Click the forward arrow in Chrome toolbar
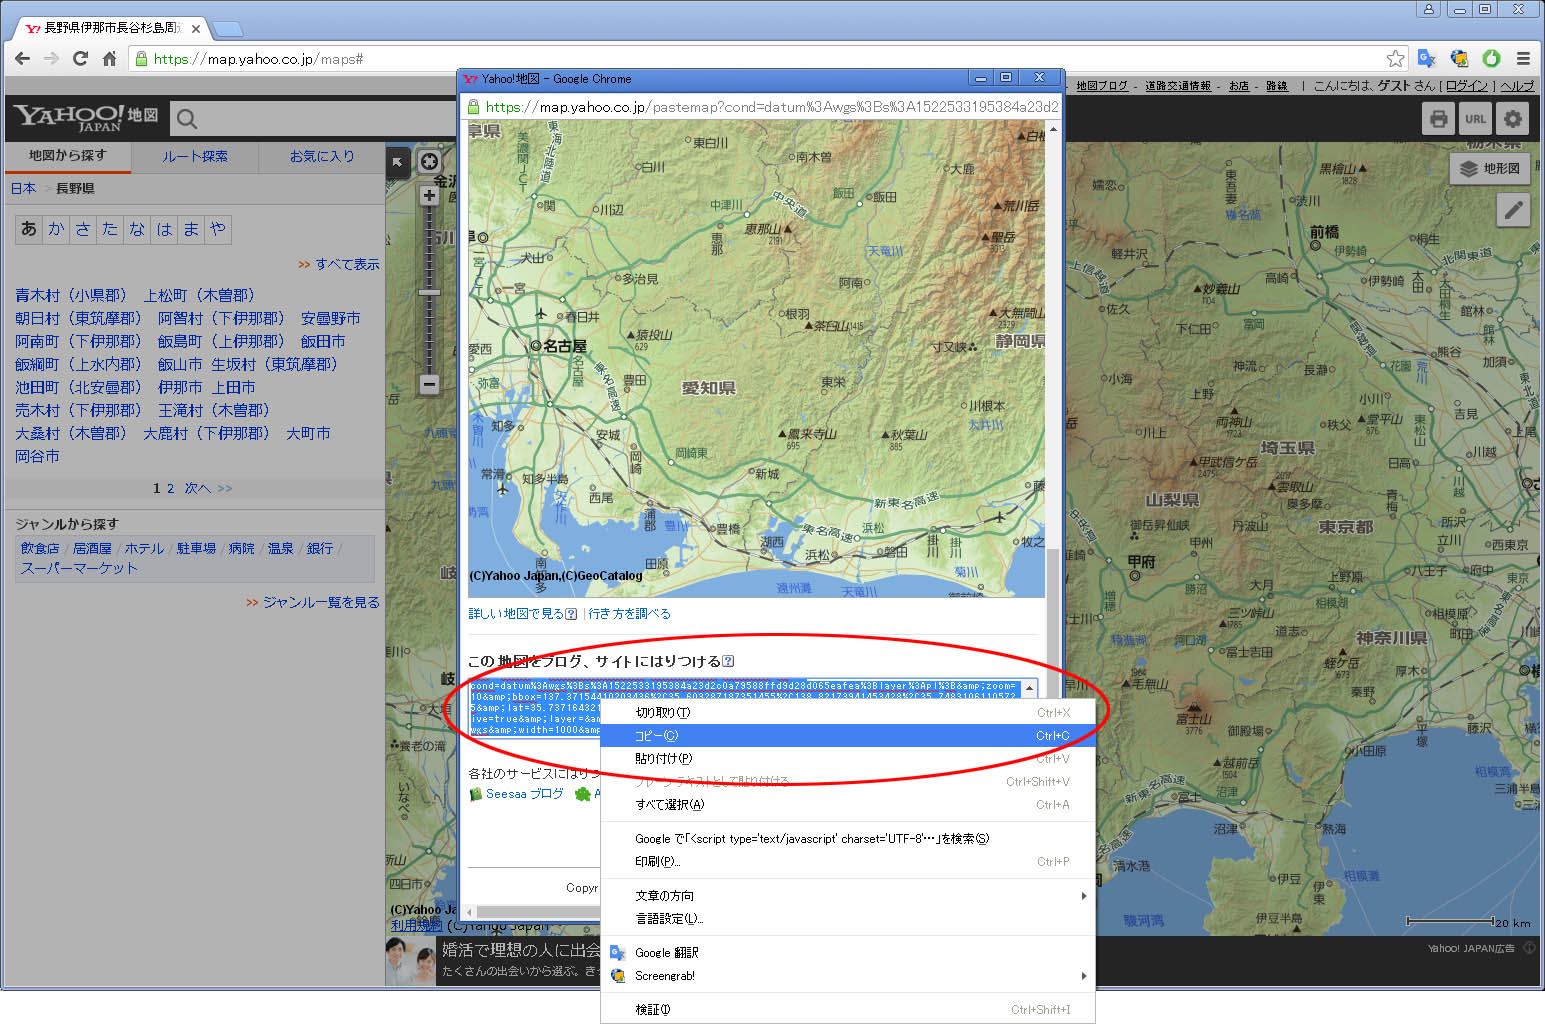The image size is (1545, 1024). (x=52, y=59)
